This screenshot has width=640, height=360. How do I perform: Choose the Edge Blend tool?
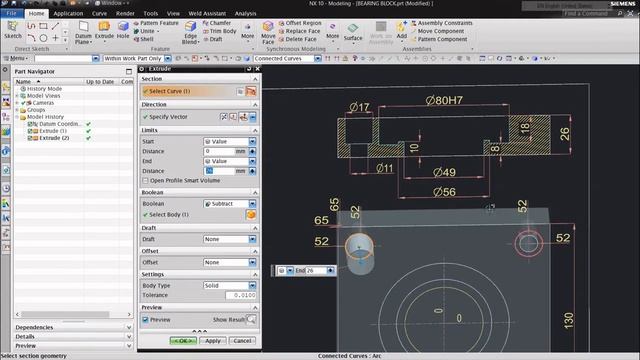[190, 33]
